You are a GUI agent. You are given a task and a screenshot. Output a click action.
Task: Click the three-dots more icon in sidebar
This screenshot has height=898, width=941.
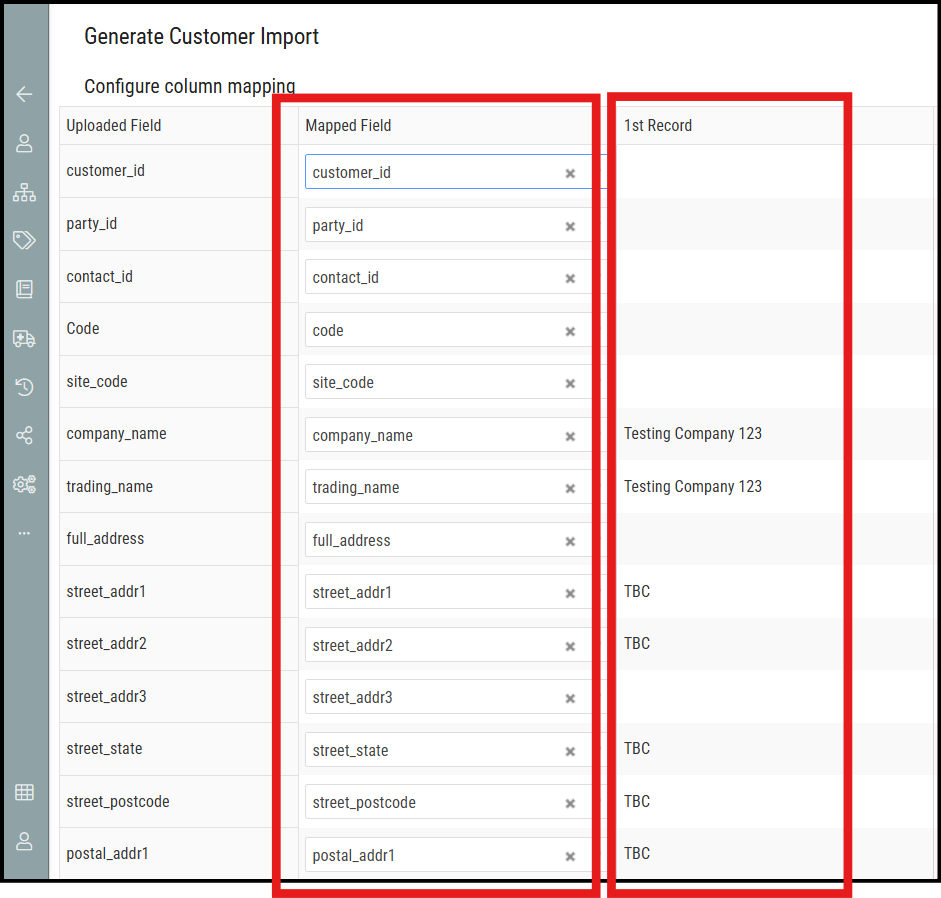[x=24, y=533]
